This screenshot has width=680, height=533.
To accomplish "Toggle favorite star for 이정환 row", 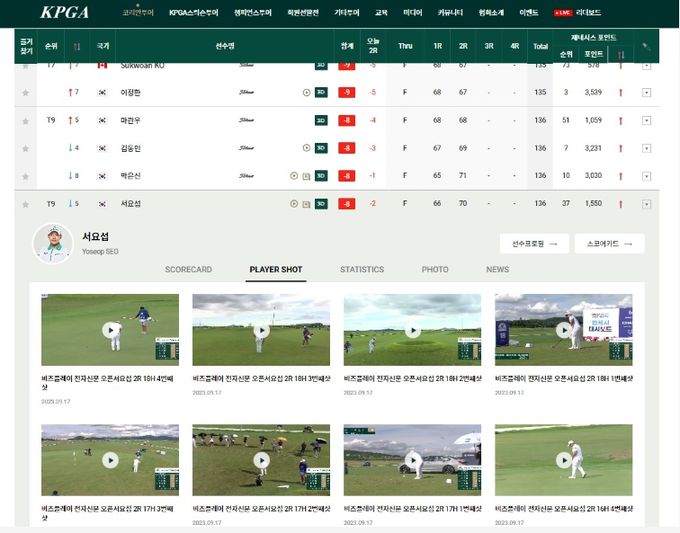I will tap(26, 93).
